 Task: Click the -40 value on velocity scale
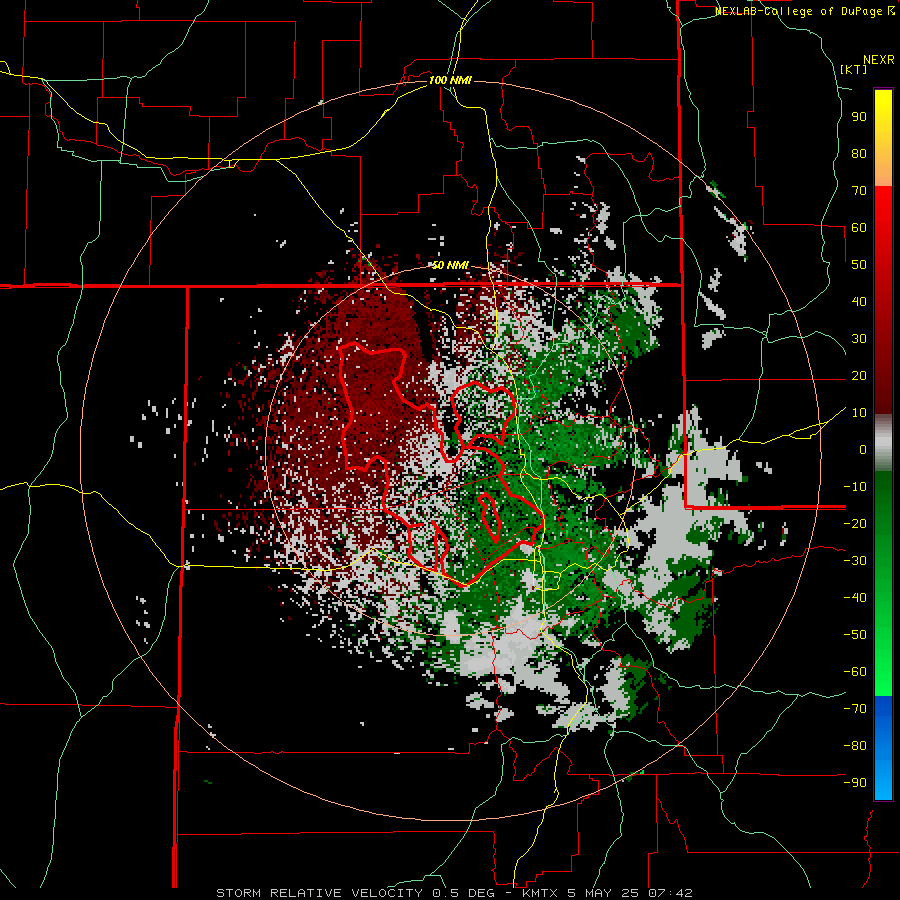pos(855,598)
